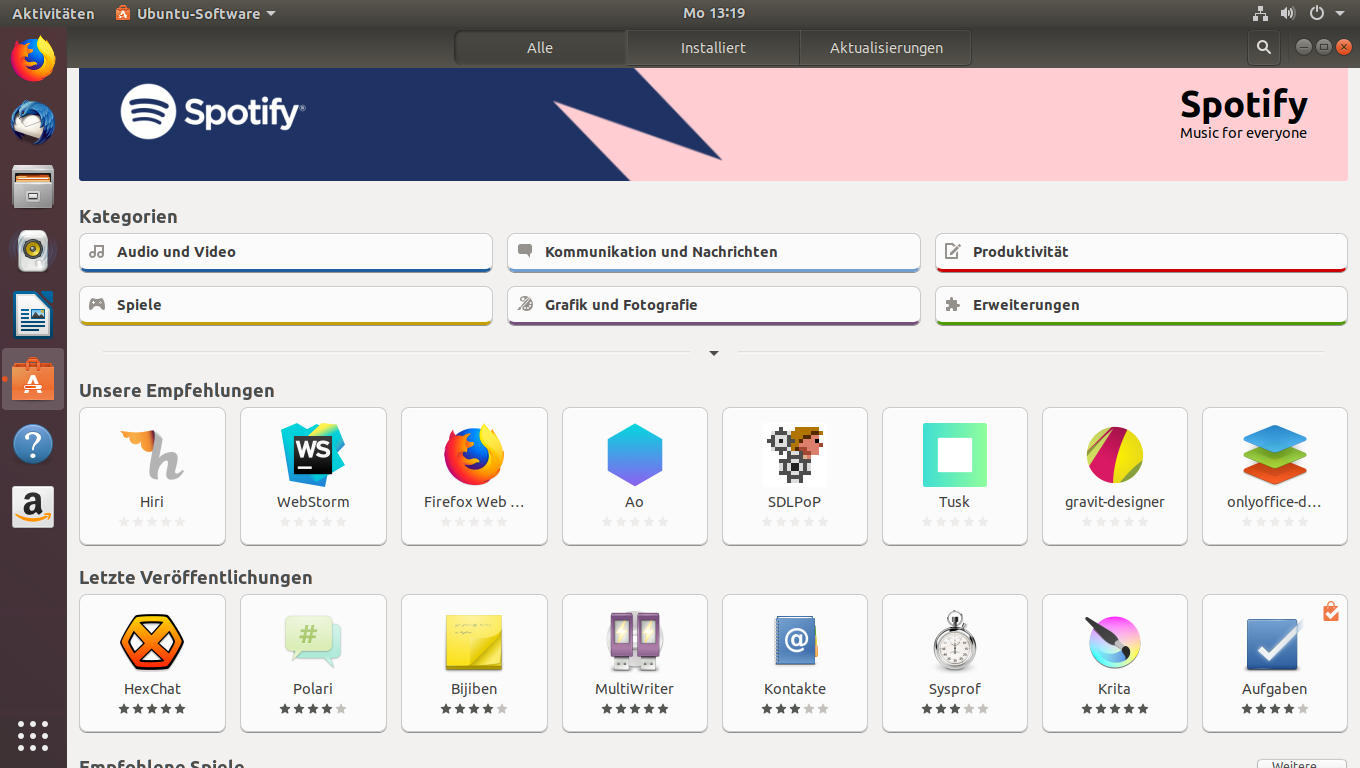
Task: Open the Grafik und Fotografie category
Action: click(x=714, y=305)
